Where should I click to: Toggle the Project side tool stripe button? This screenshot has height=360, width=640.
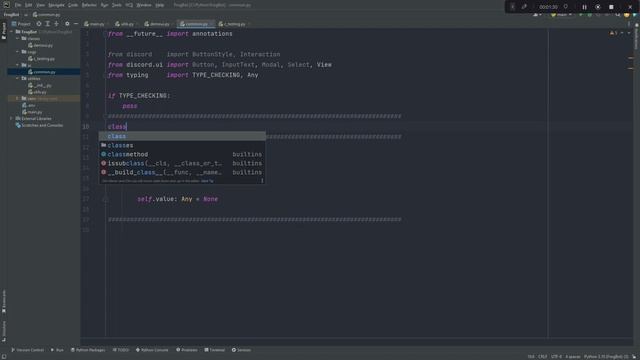pos(4,31)
